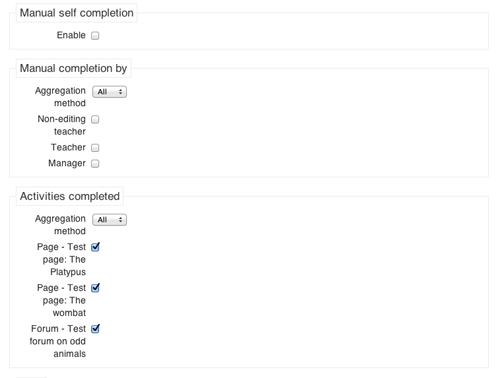Click the Enable label text

(x=71, y=35)
